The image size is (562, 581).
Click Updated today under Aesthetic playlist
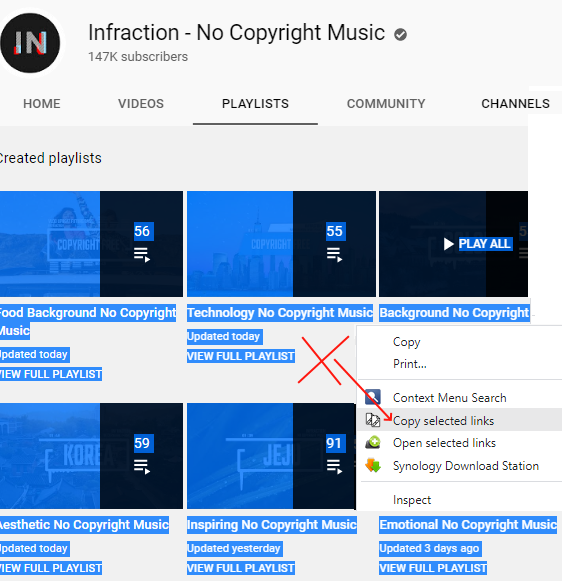coord(34,548)
